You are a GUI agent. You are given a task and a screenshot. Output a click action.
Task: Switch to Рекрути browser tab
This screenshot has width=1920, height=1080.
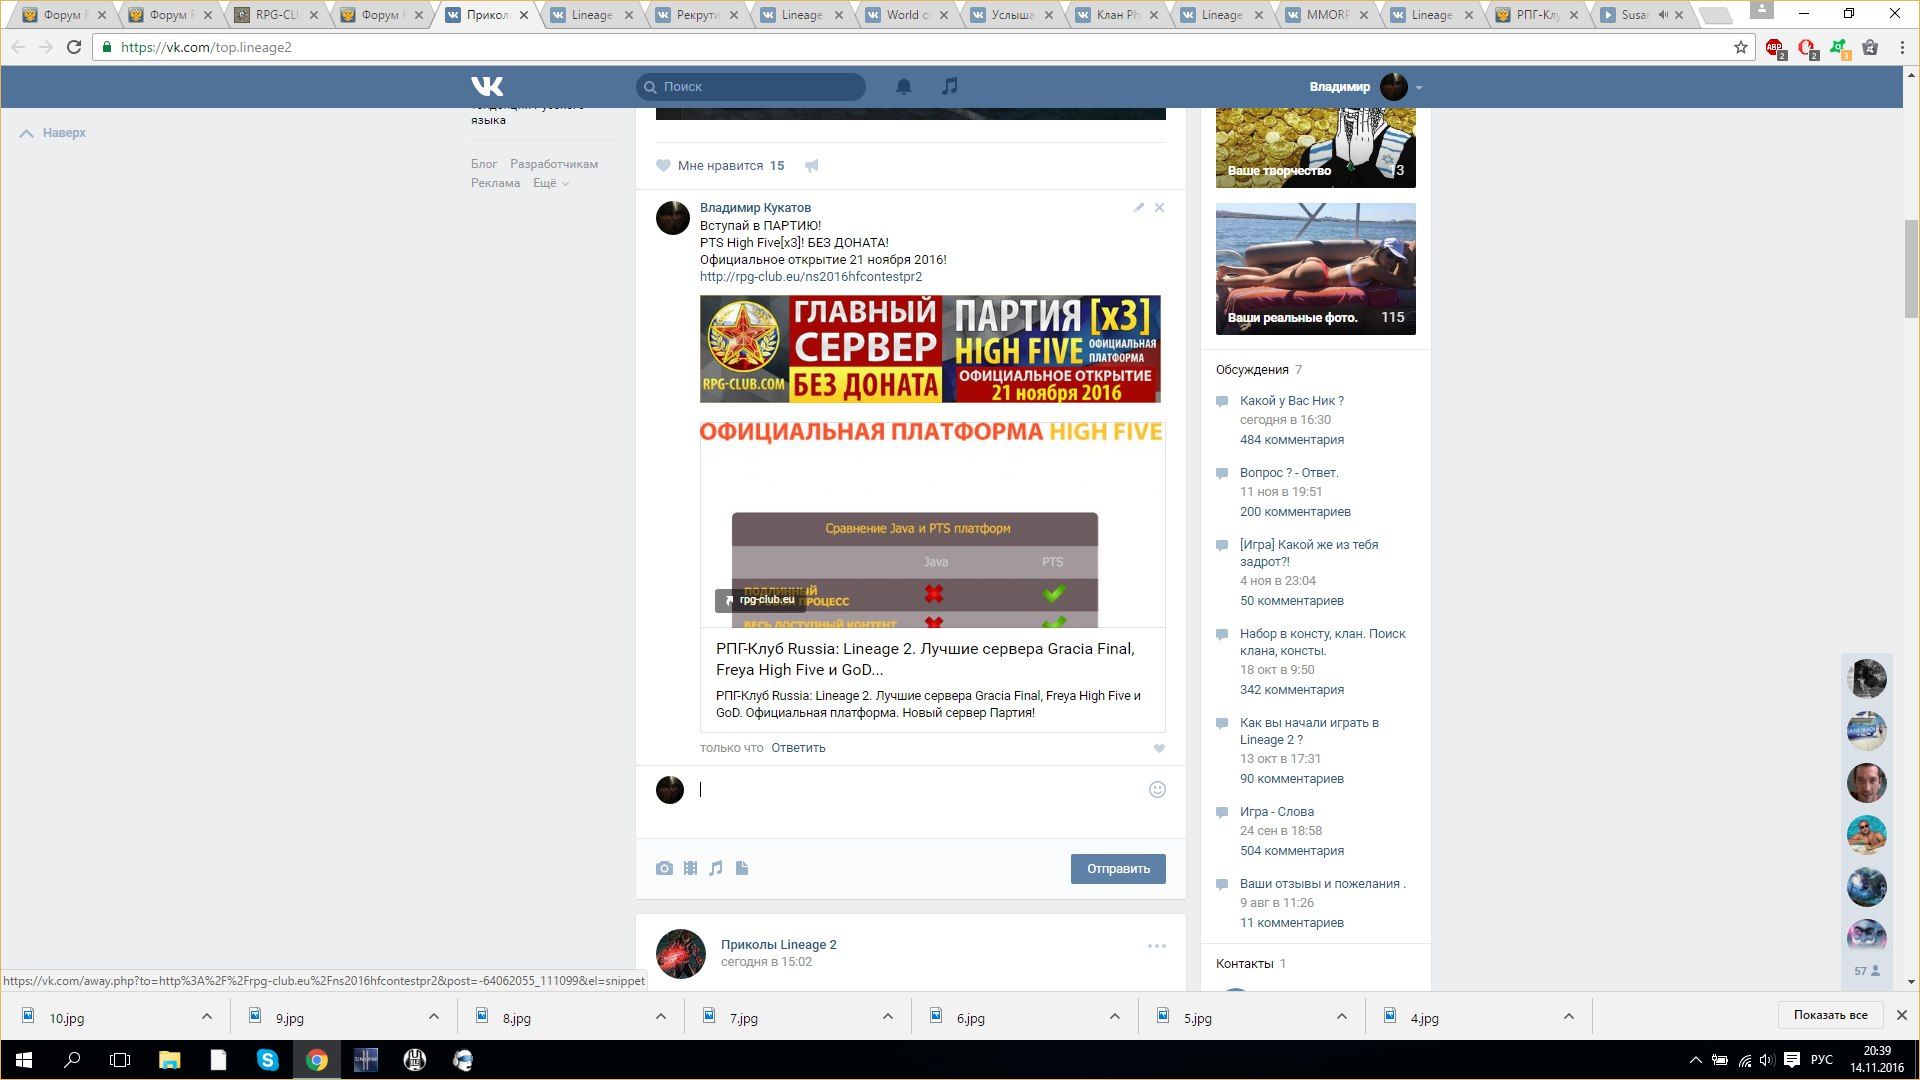click(x=697, y=15)
